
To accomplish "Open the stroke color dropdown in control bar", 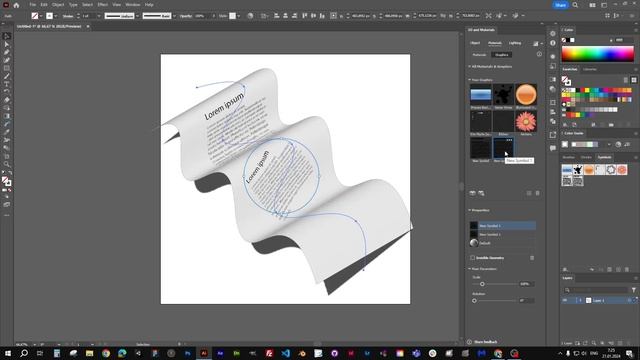I will tap(56, 16).
